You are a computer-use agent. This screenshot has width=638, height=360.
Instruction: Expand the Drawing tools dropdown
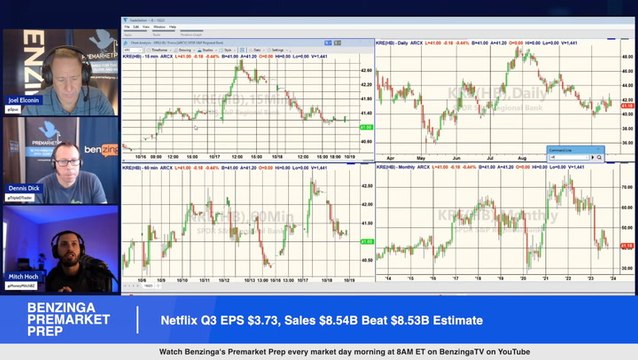tap(184, 50)
